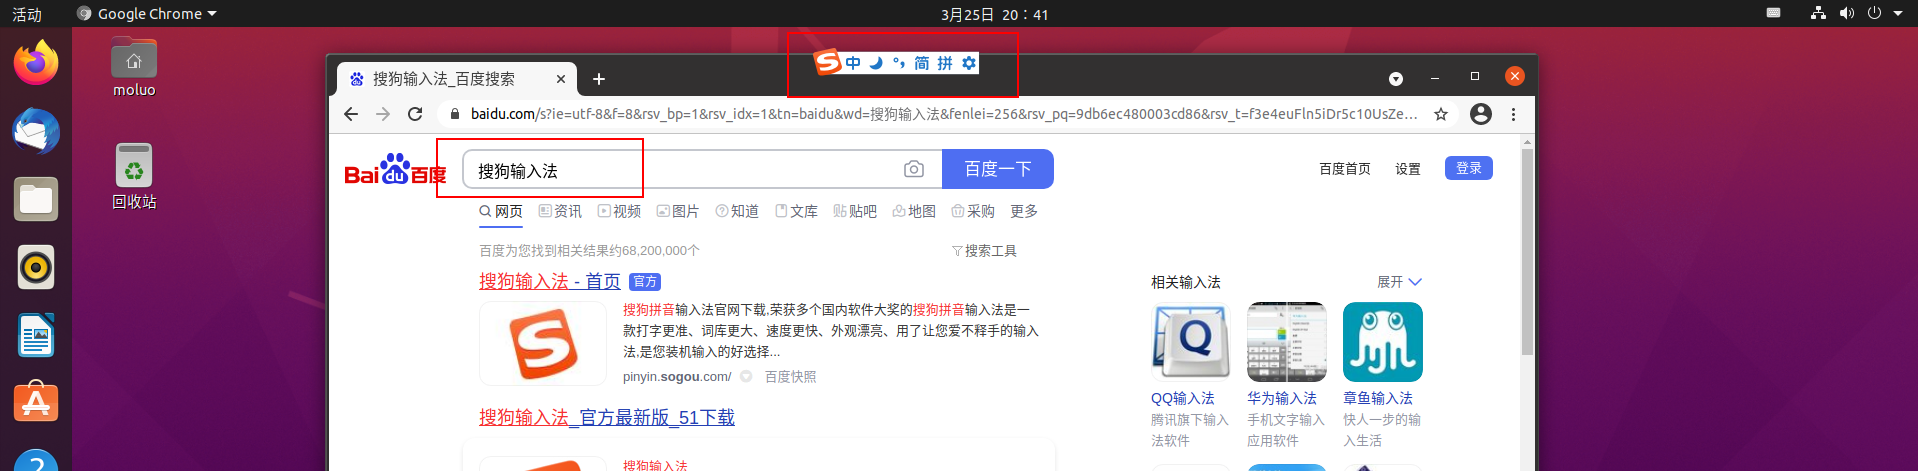Open the 章鱼输入法 text link
Viewport: 1918px width, 471px height.
coord(1378,398)
